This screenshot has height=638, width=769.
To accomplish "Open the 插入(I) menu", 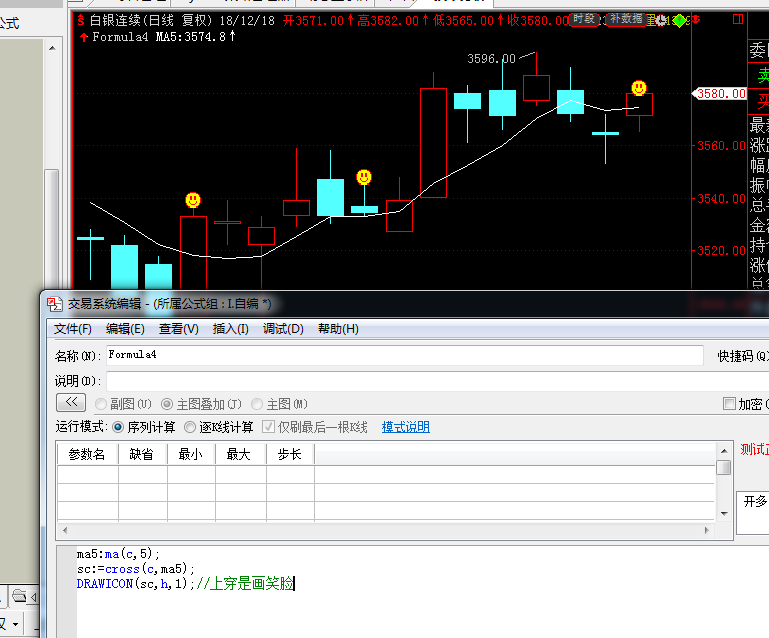I will pyautogui.click(x=231, y=329).
